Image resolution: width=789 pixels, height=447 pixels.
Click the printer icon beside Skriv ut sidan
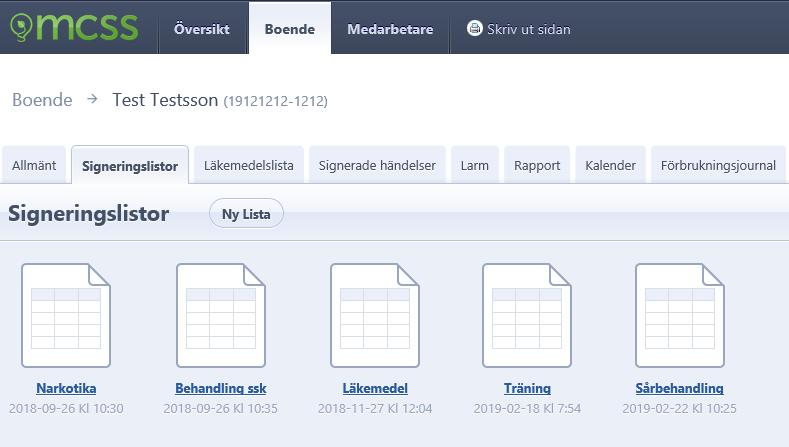(474, 29)
